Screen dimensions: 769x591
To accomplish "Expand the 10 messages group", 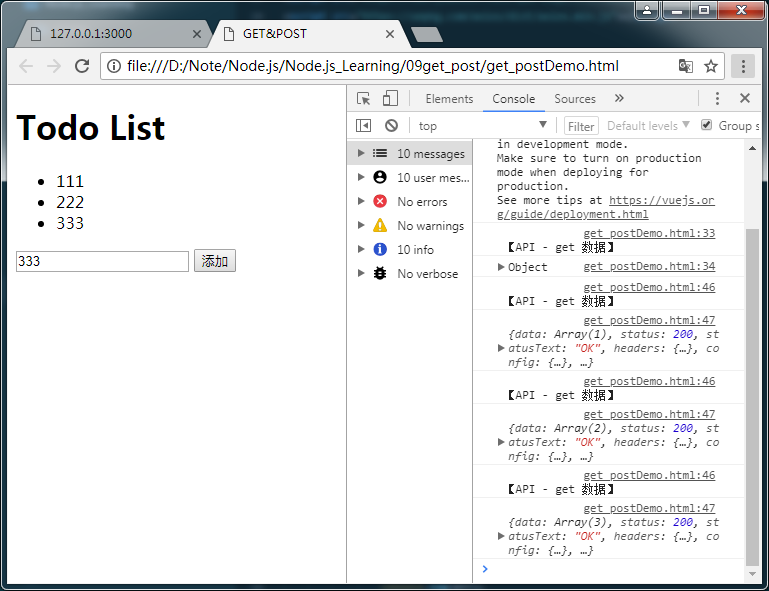I will pos(361,153).
